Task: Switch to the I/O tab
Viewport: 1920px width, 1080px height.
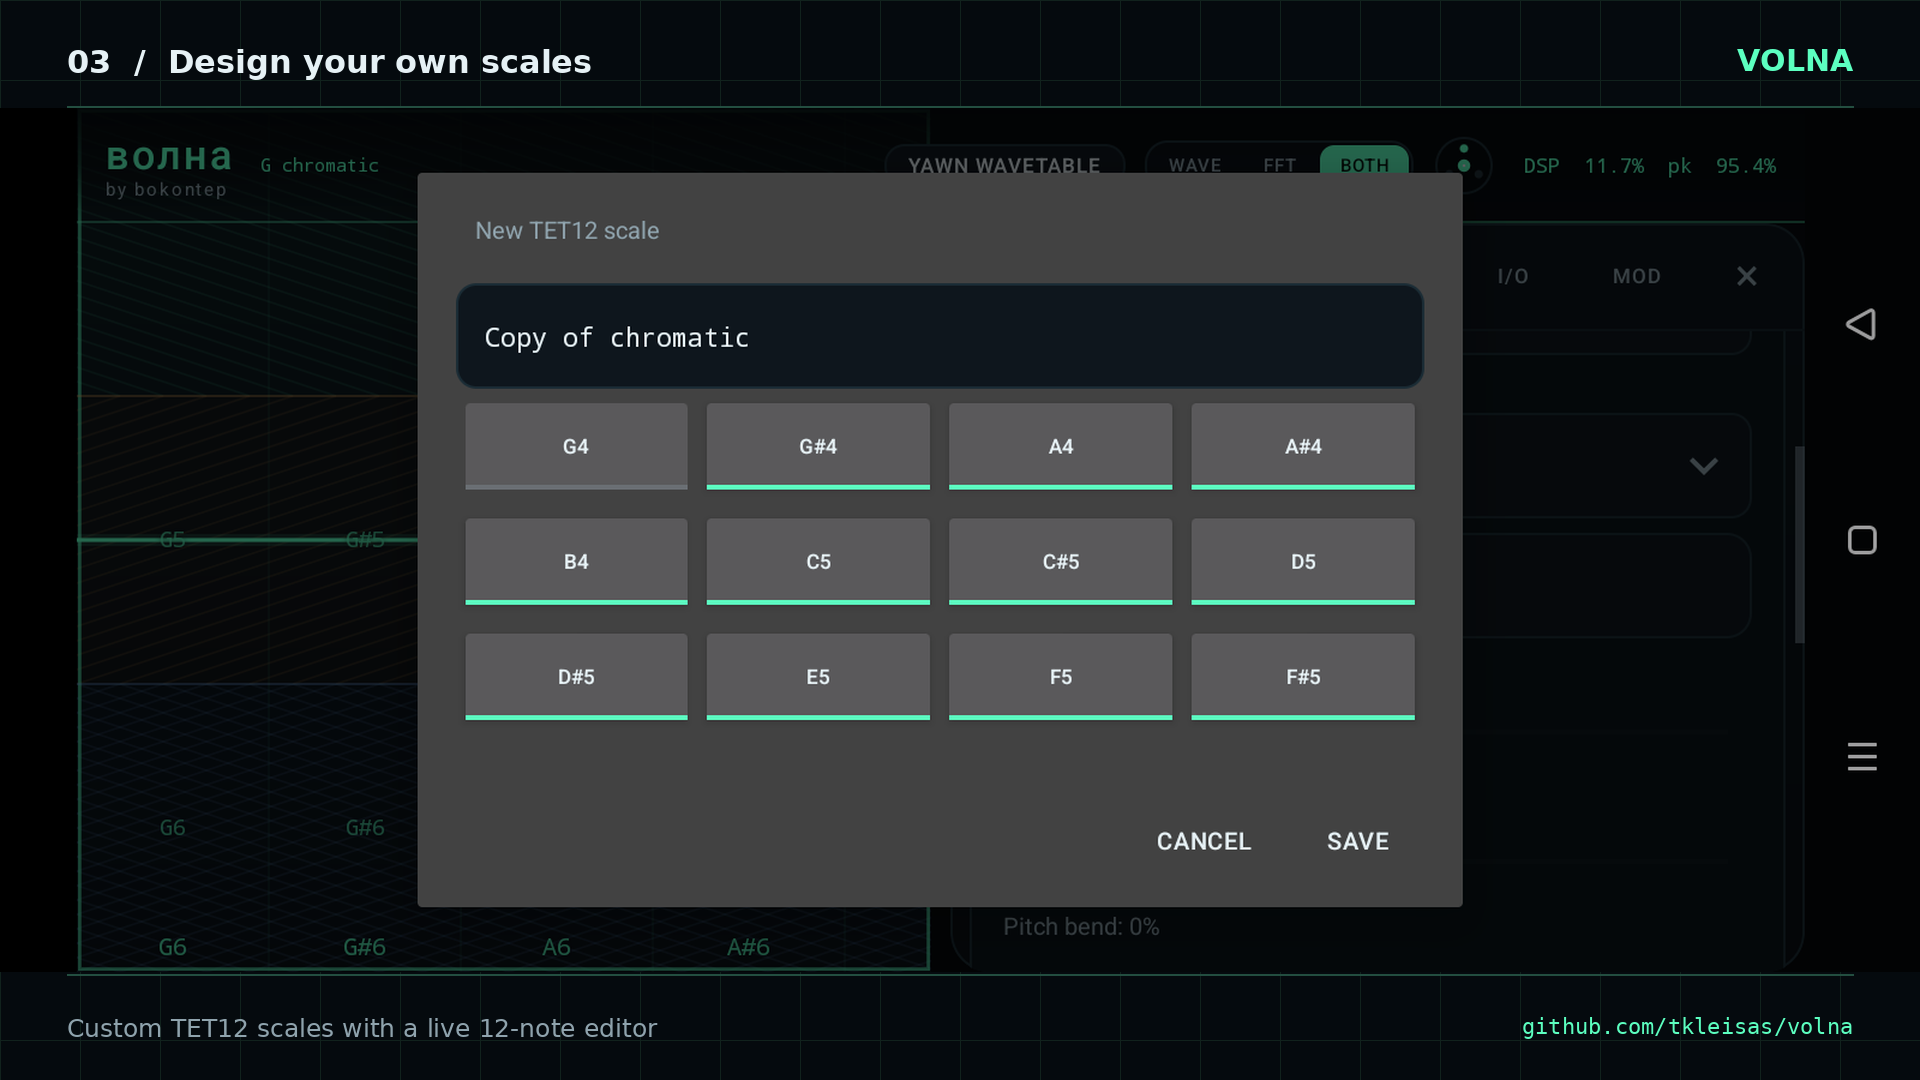Action: pyautogui.click(x=1513, y=276)
